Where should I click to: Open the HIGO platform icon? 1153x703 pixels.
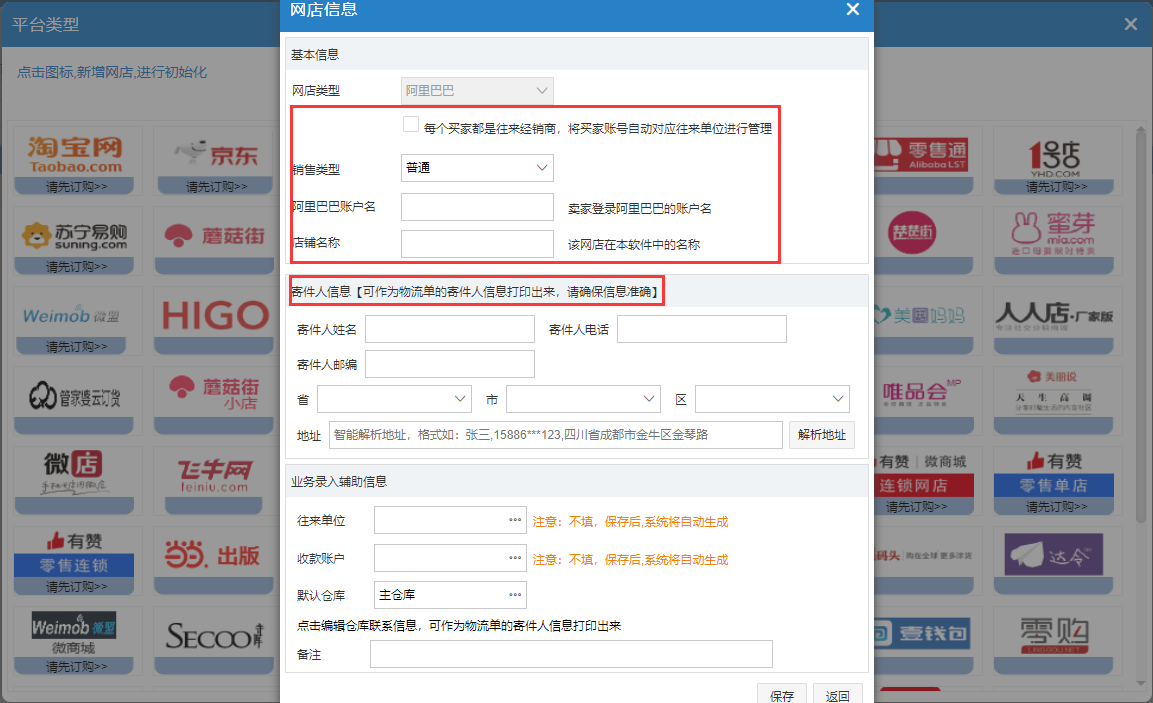coord(215,315)
